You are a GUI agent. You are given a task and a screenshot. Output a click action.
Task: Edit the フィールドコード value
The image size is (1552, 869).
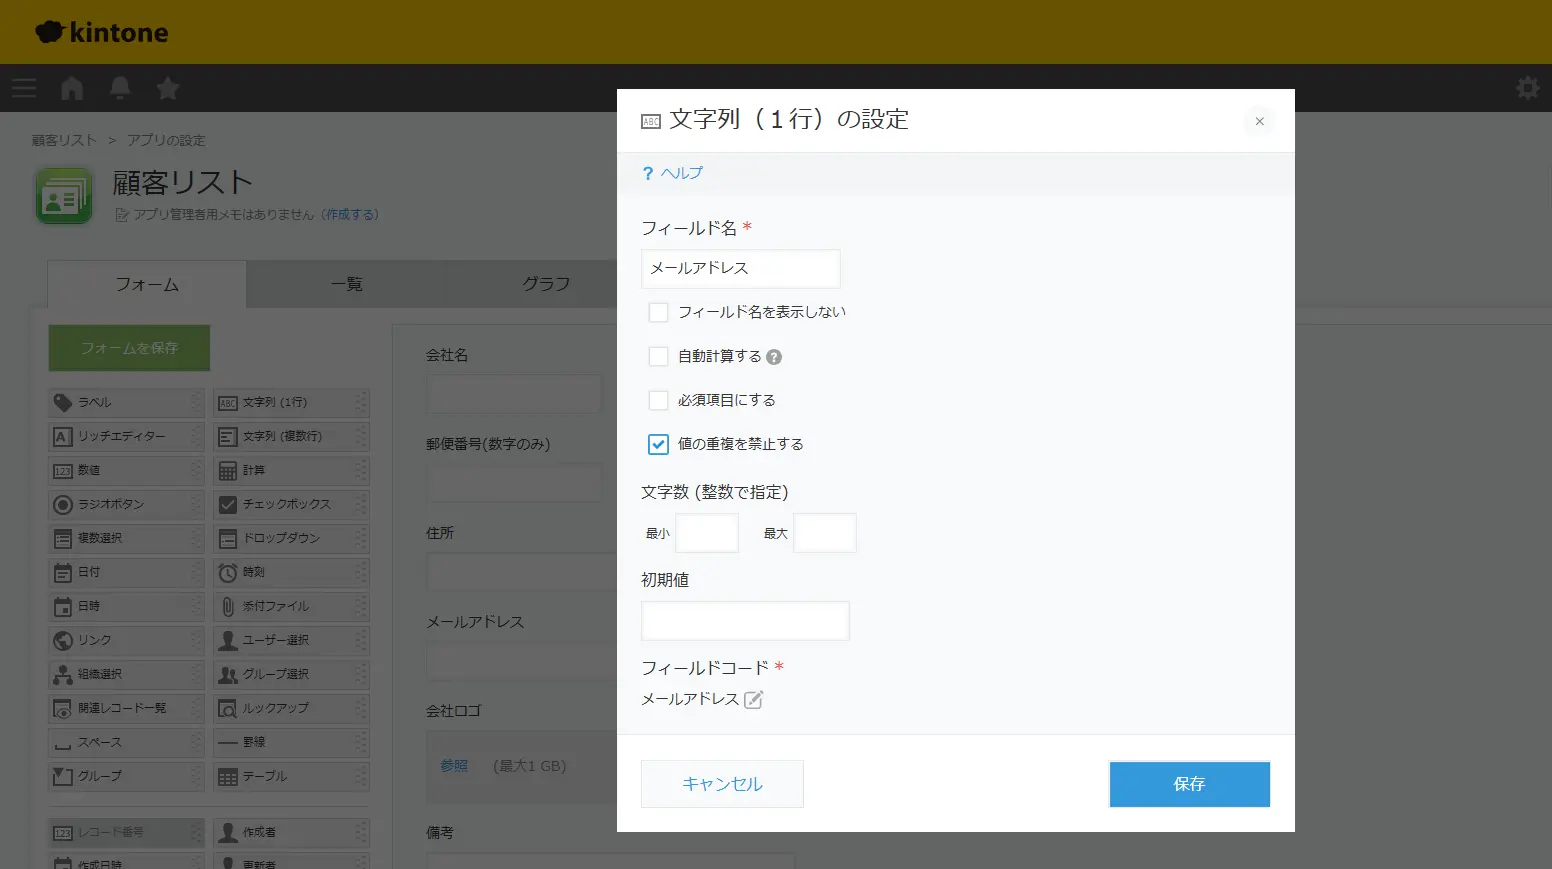[x=754, y=699]
